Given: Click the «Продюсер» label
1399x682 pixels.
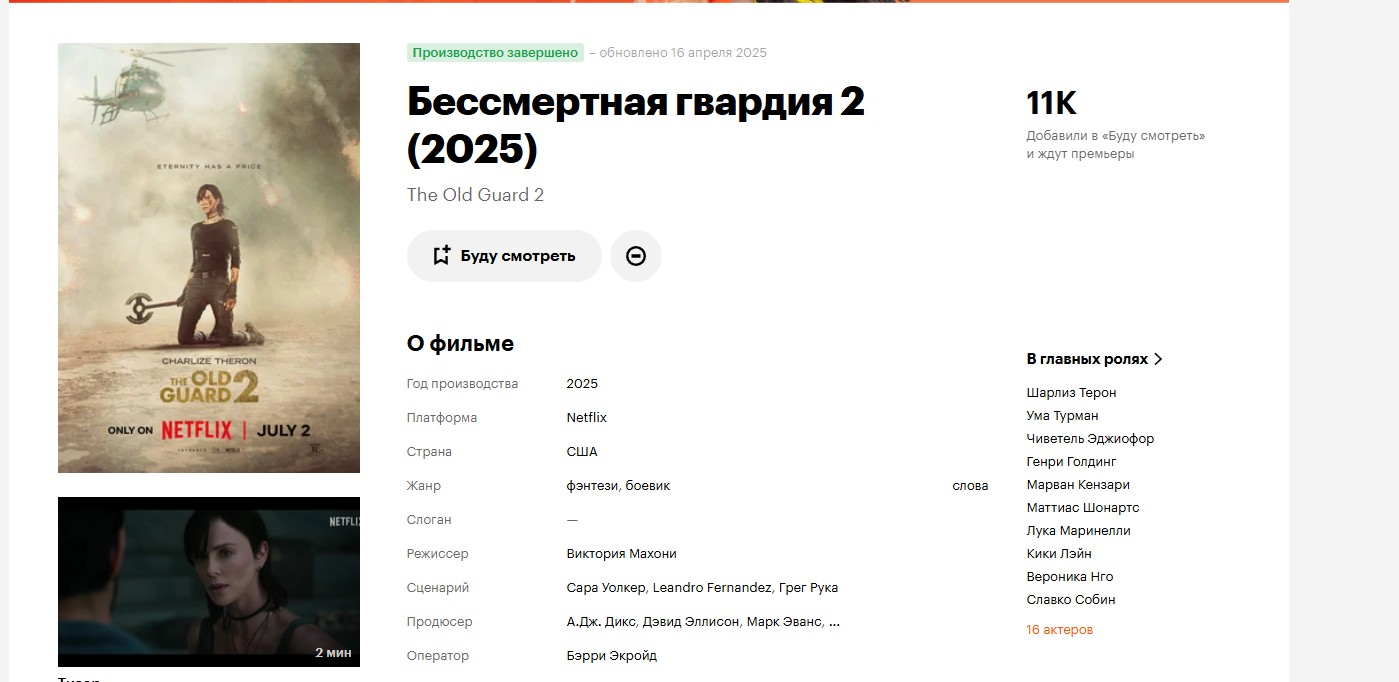Looking at the screenshot, I should [440, 622].
